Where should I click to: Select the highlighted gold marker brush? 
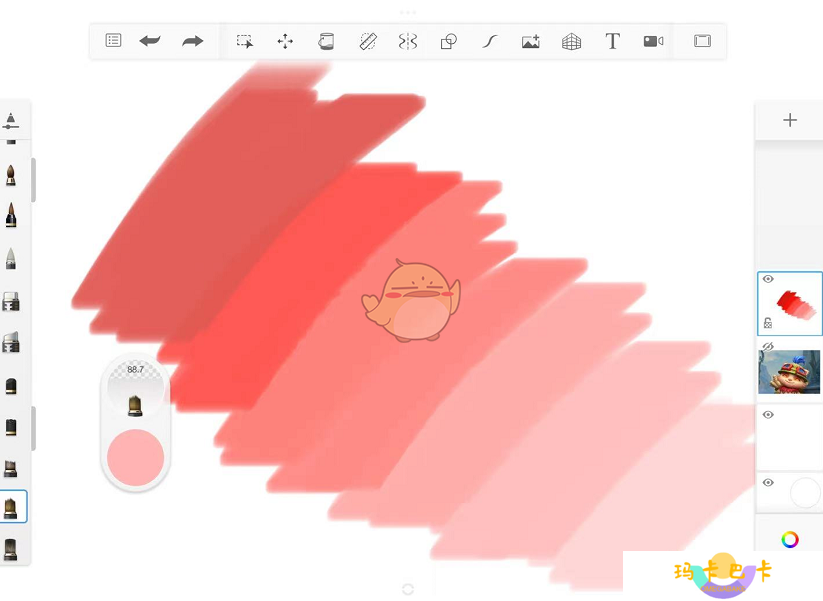tap(12, 507)
